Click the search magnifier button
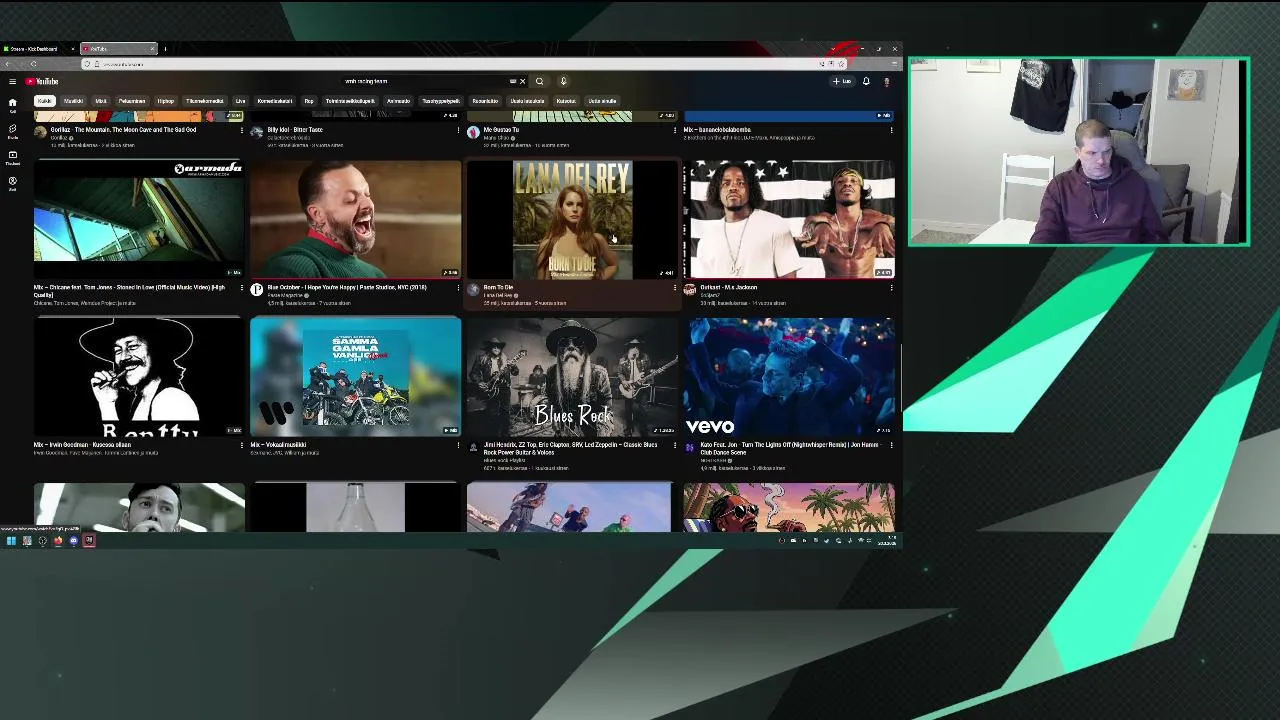Image resolution: width=1280 pixels, height=720 pixels. pyautogui.click(x=539, y=82)
